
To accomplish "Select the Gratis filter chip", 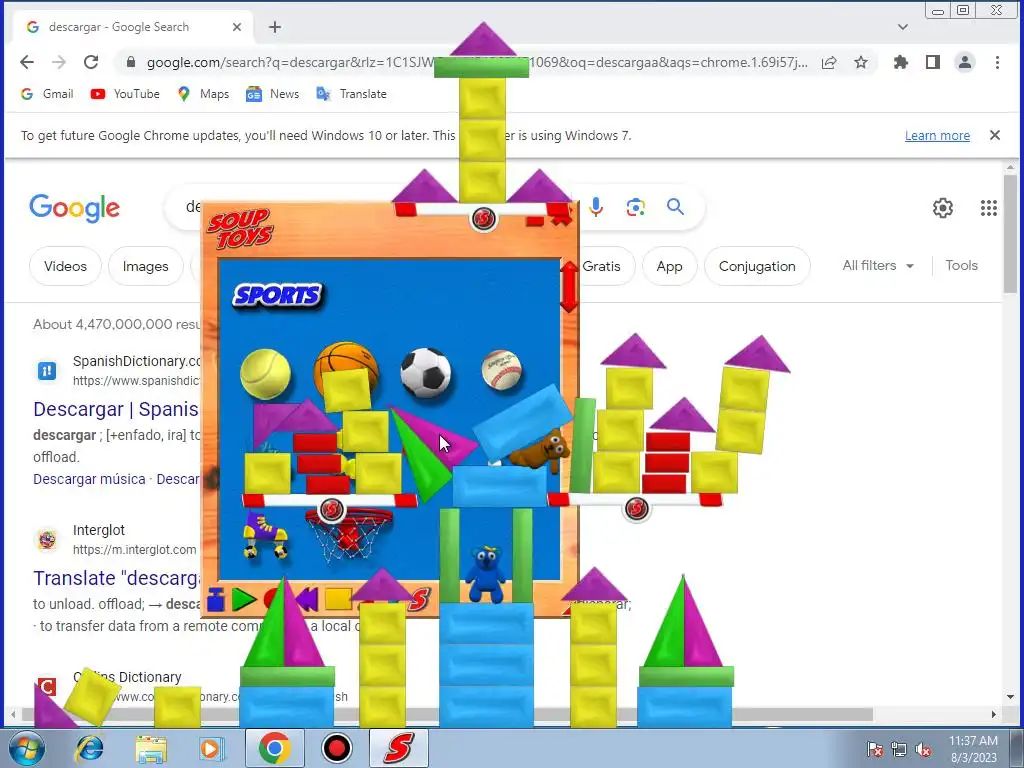I will point(601,266).
